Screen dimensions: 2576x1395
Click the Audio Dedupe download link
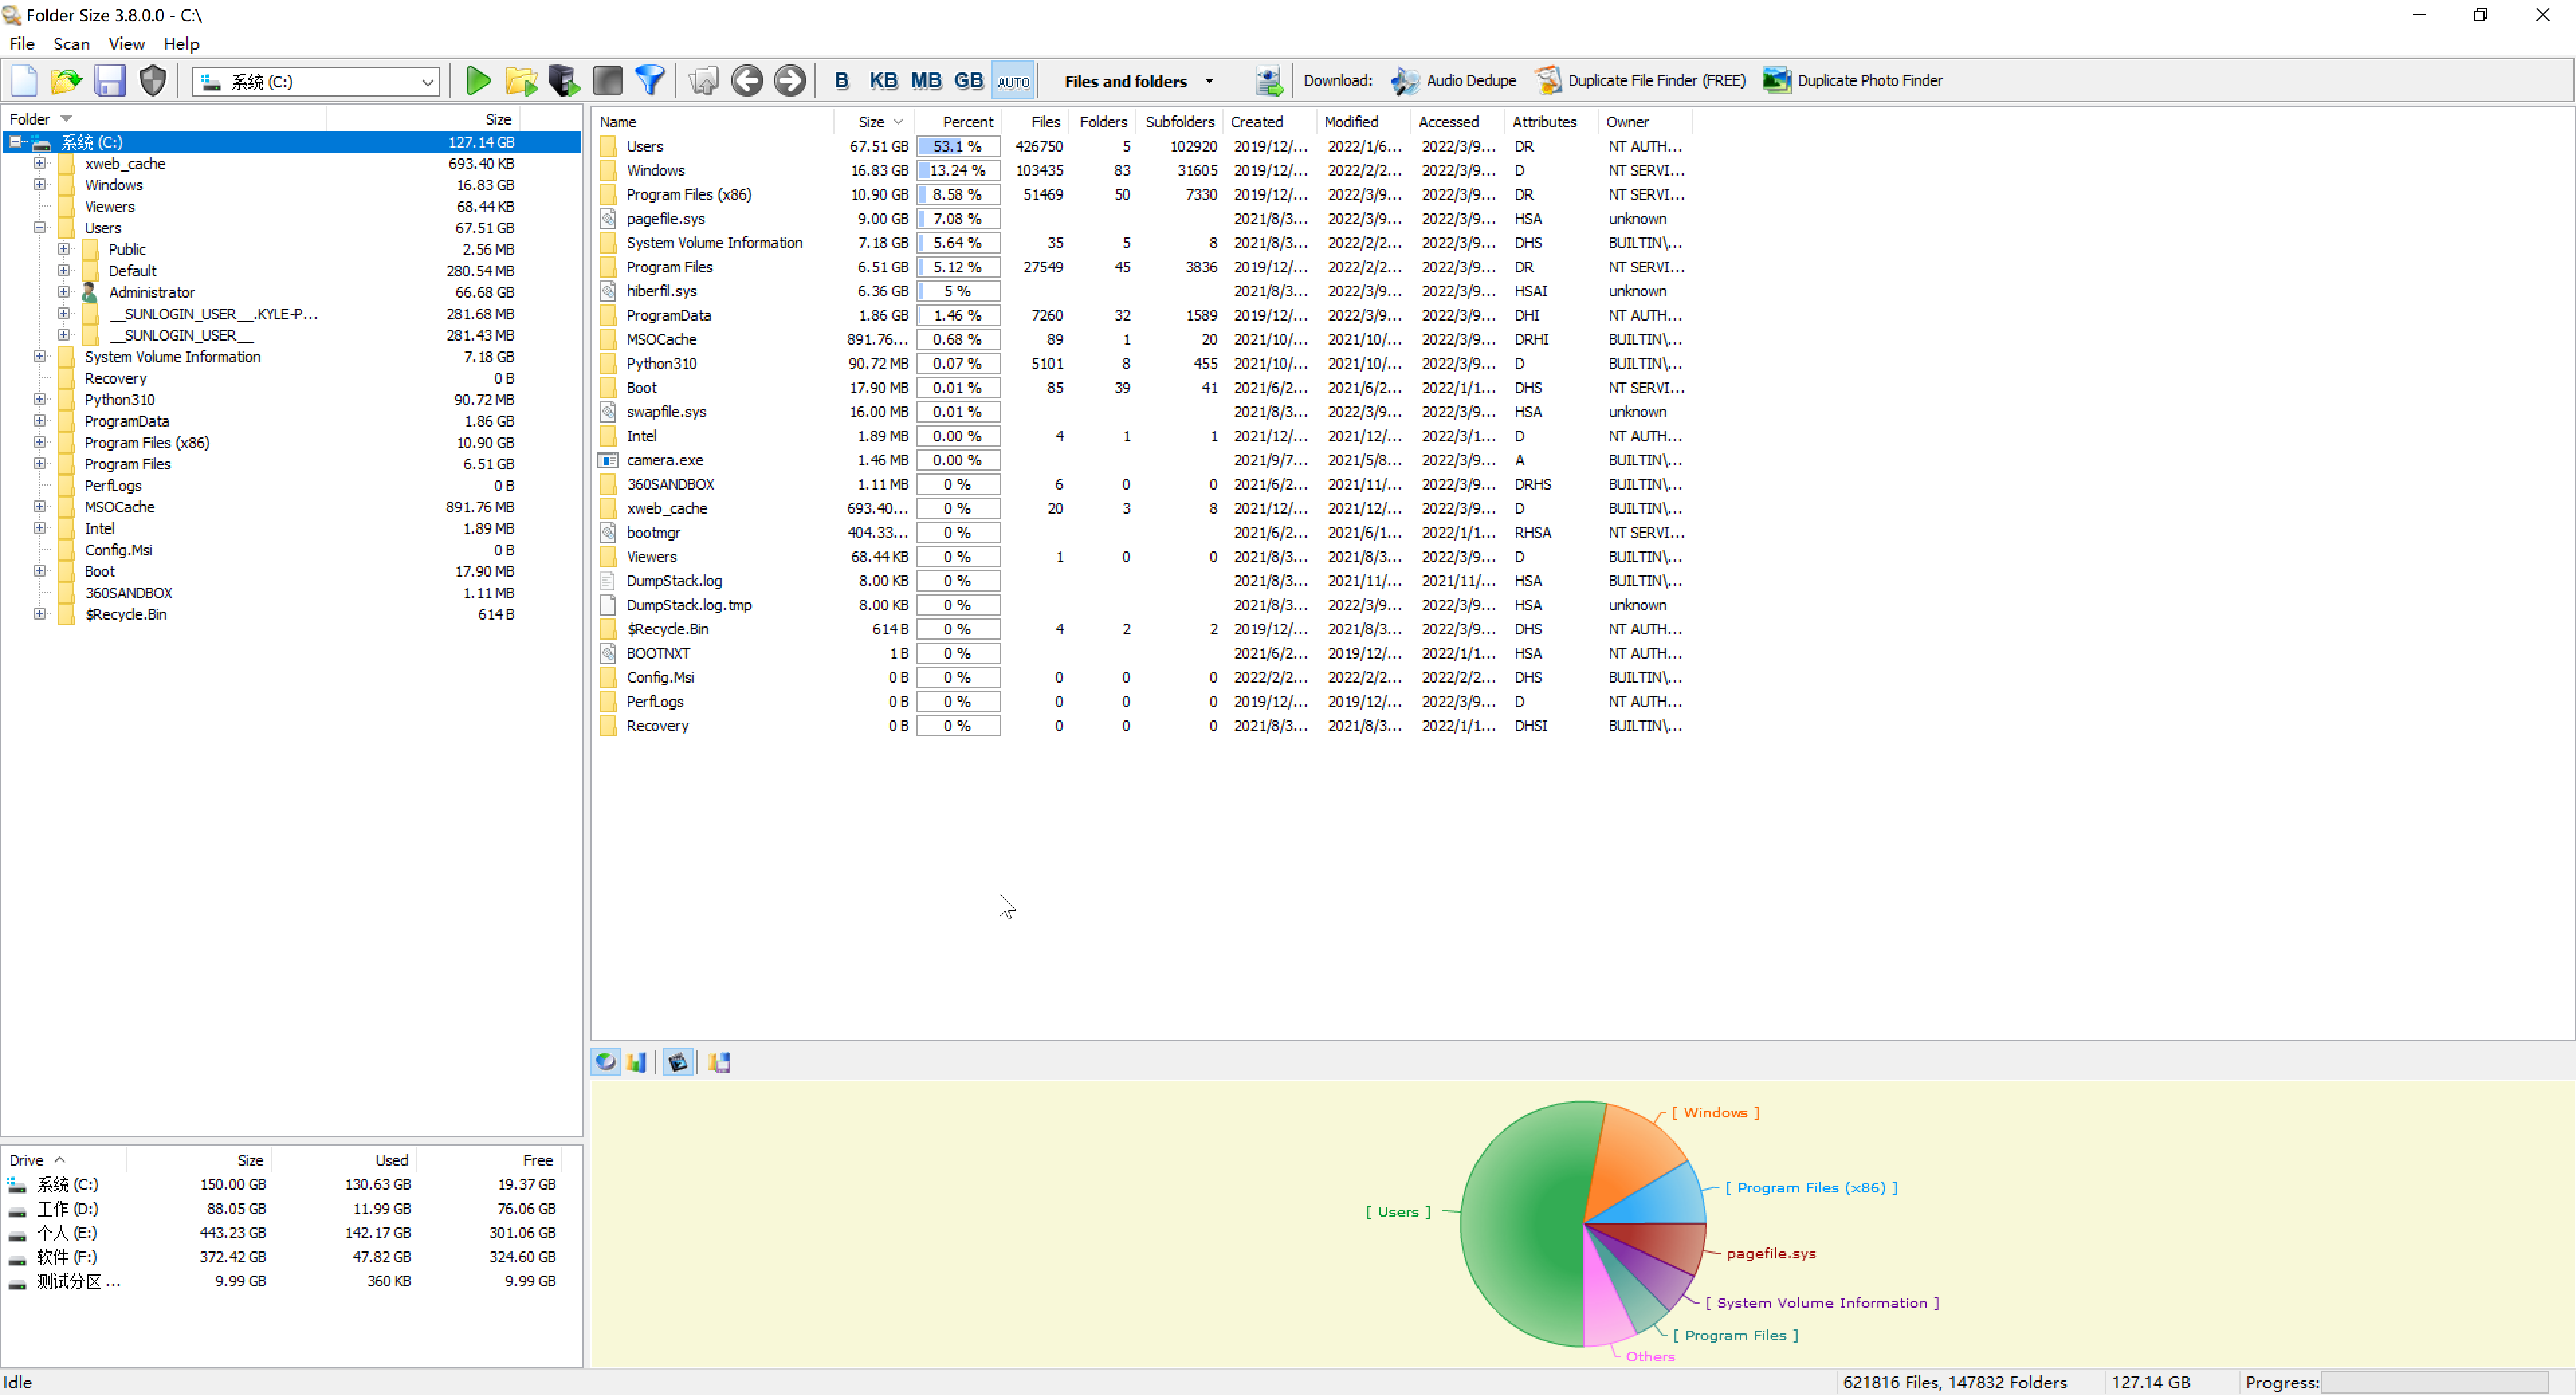click(1470, 81)
